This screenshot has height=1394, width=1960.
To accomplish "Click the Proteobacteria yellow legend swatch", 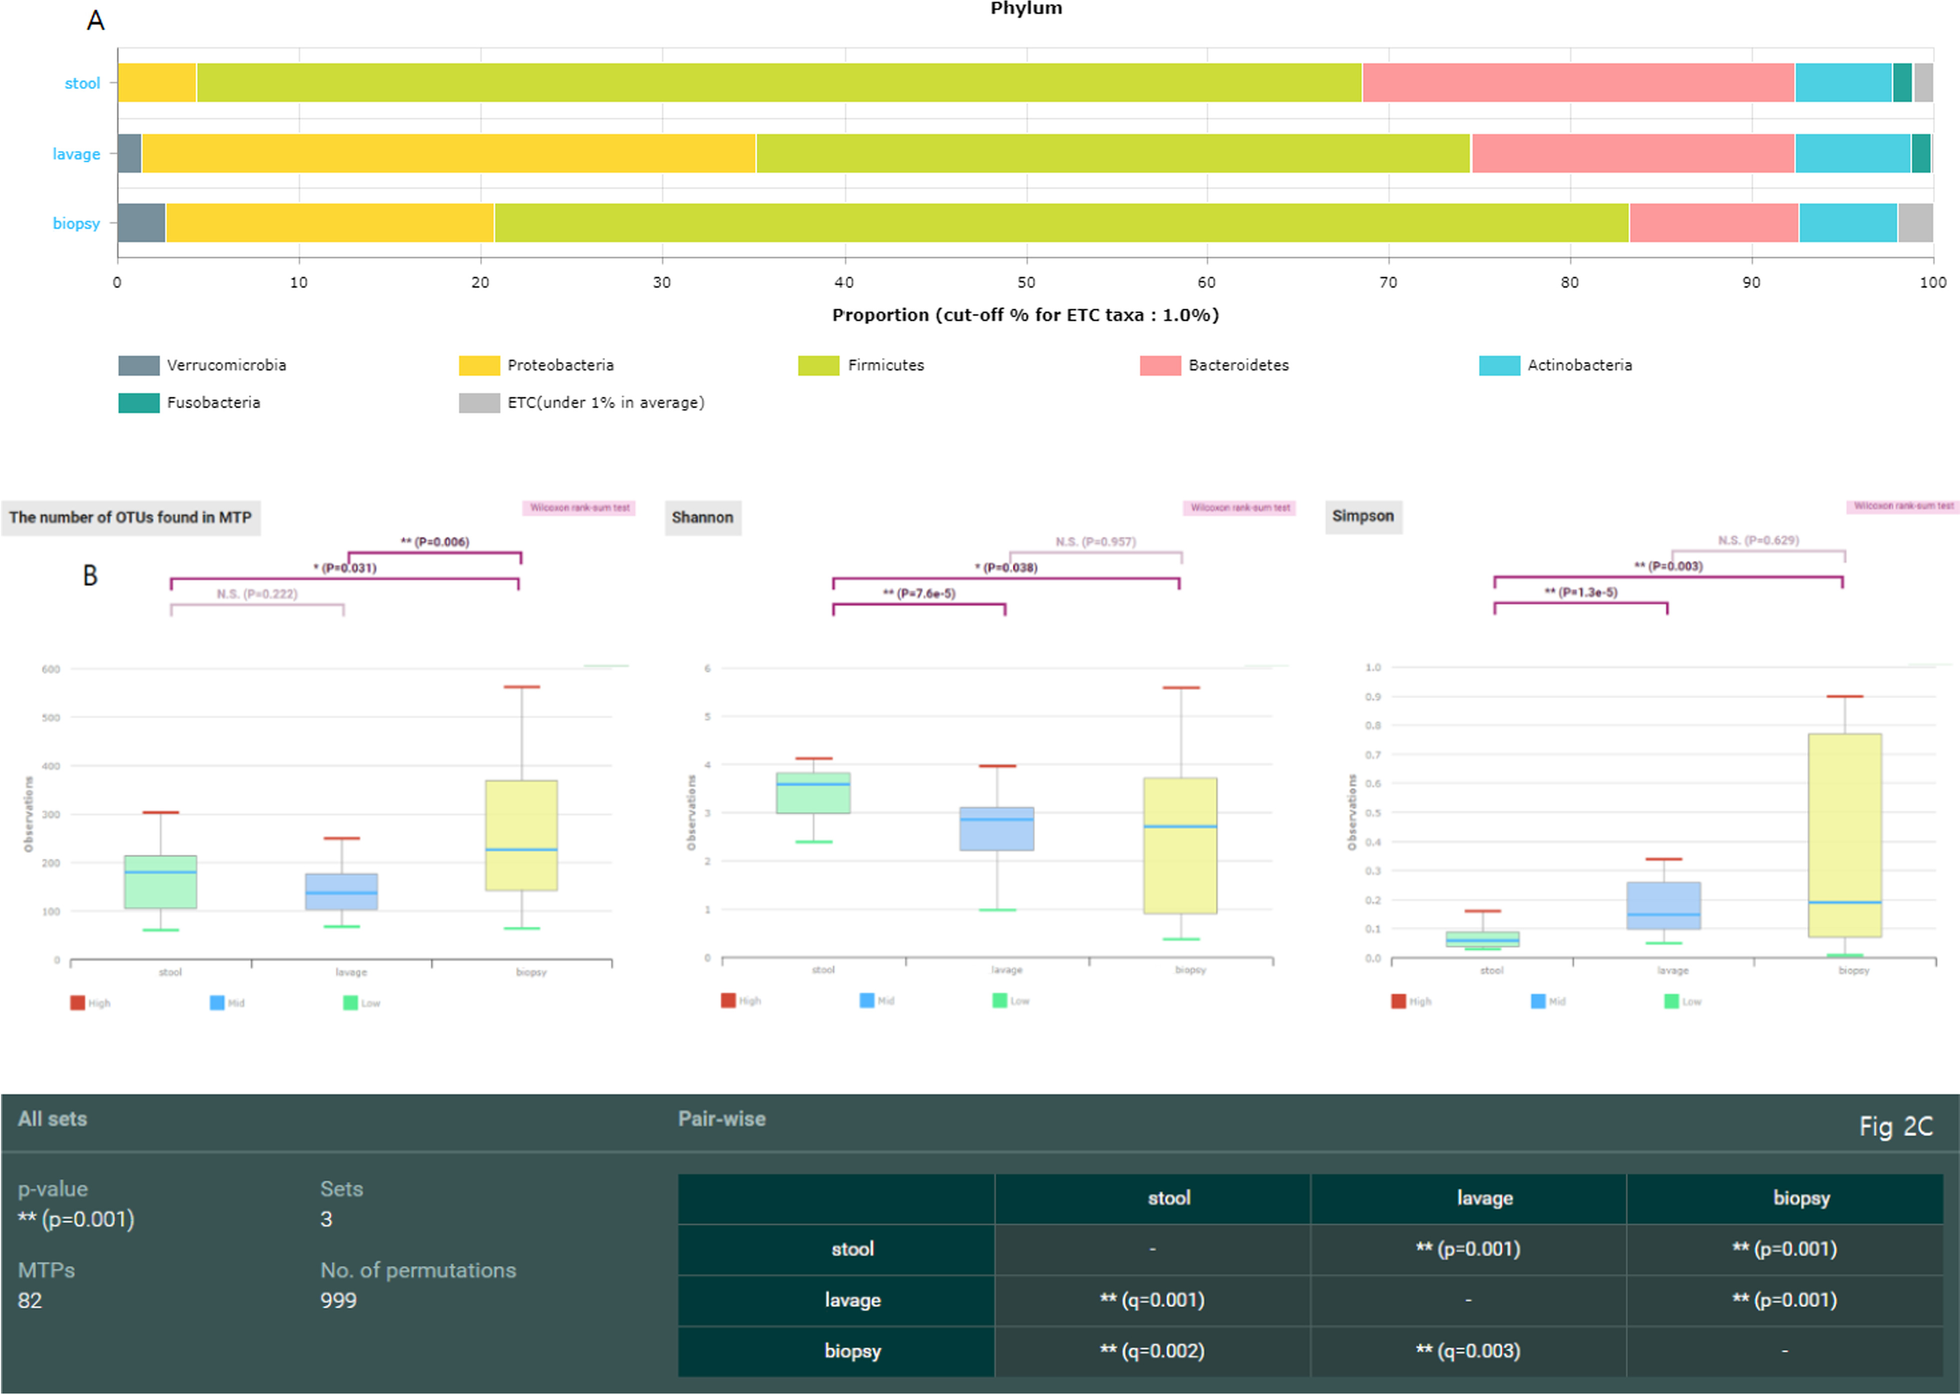I will [479, 365].
